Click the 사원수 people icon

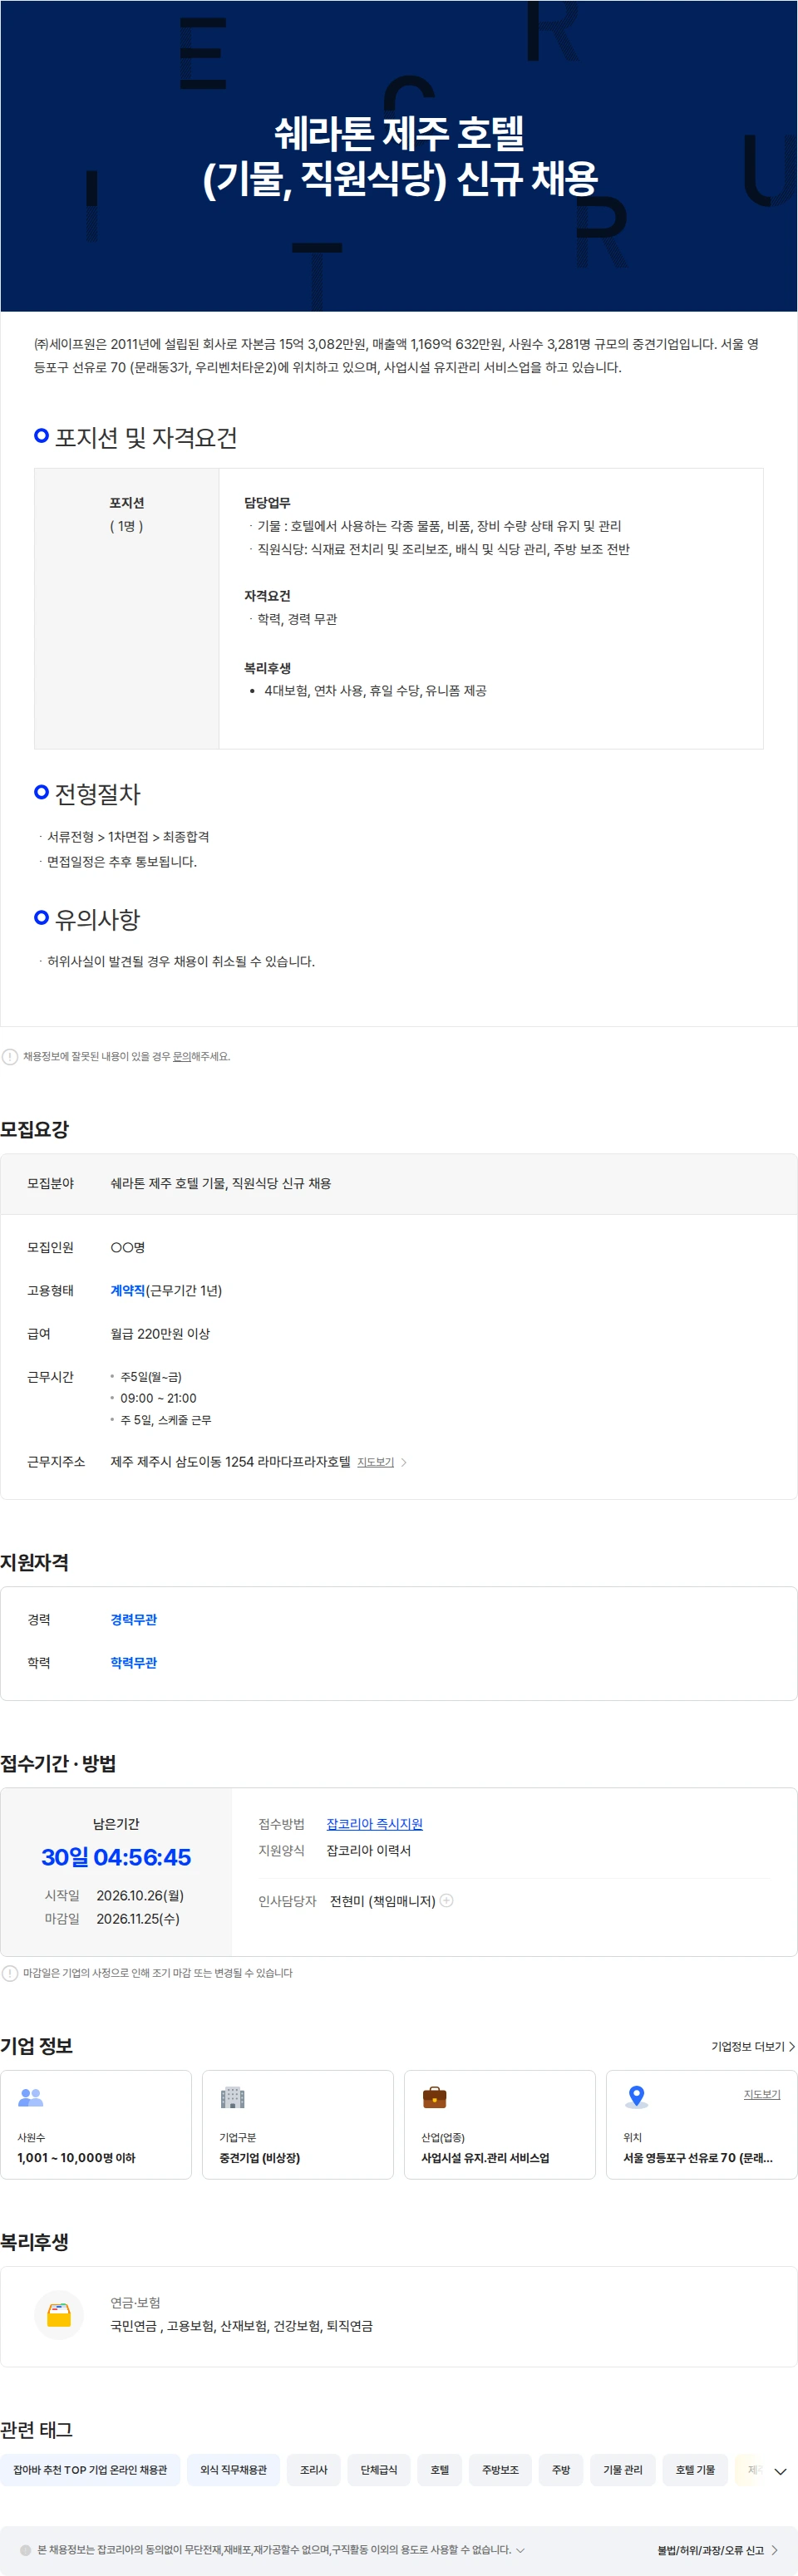(x=31, y=2097)
